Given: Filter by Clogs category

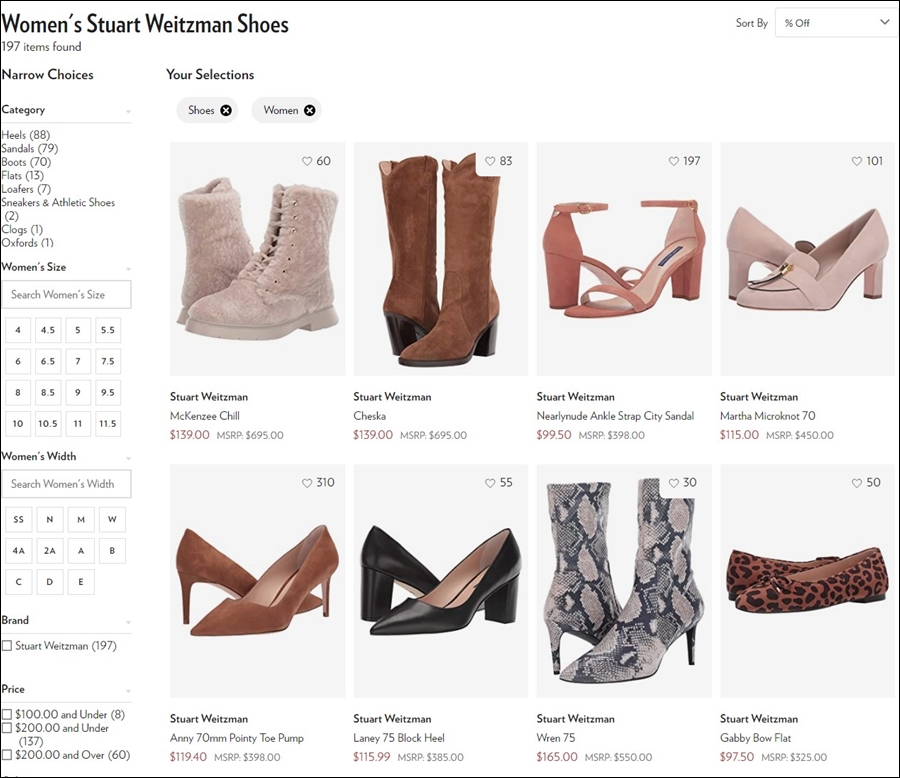Looking at the screenshot, I should click(x=22, y=229).
